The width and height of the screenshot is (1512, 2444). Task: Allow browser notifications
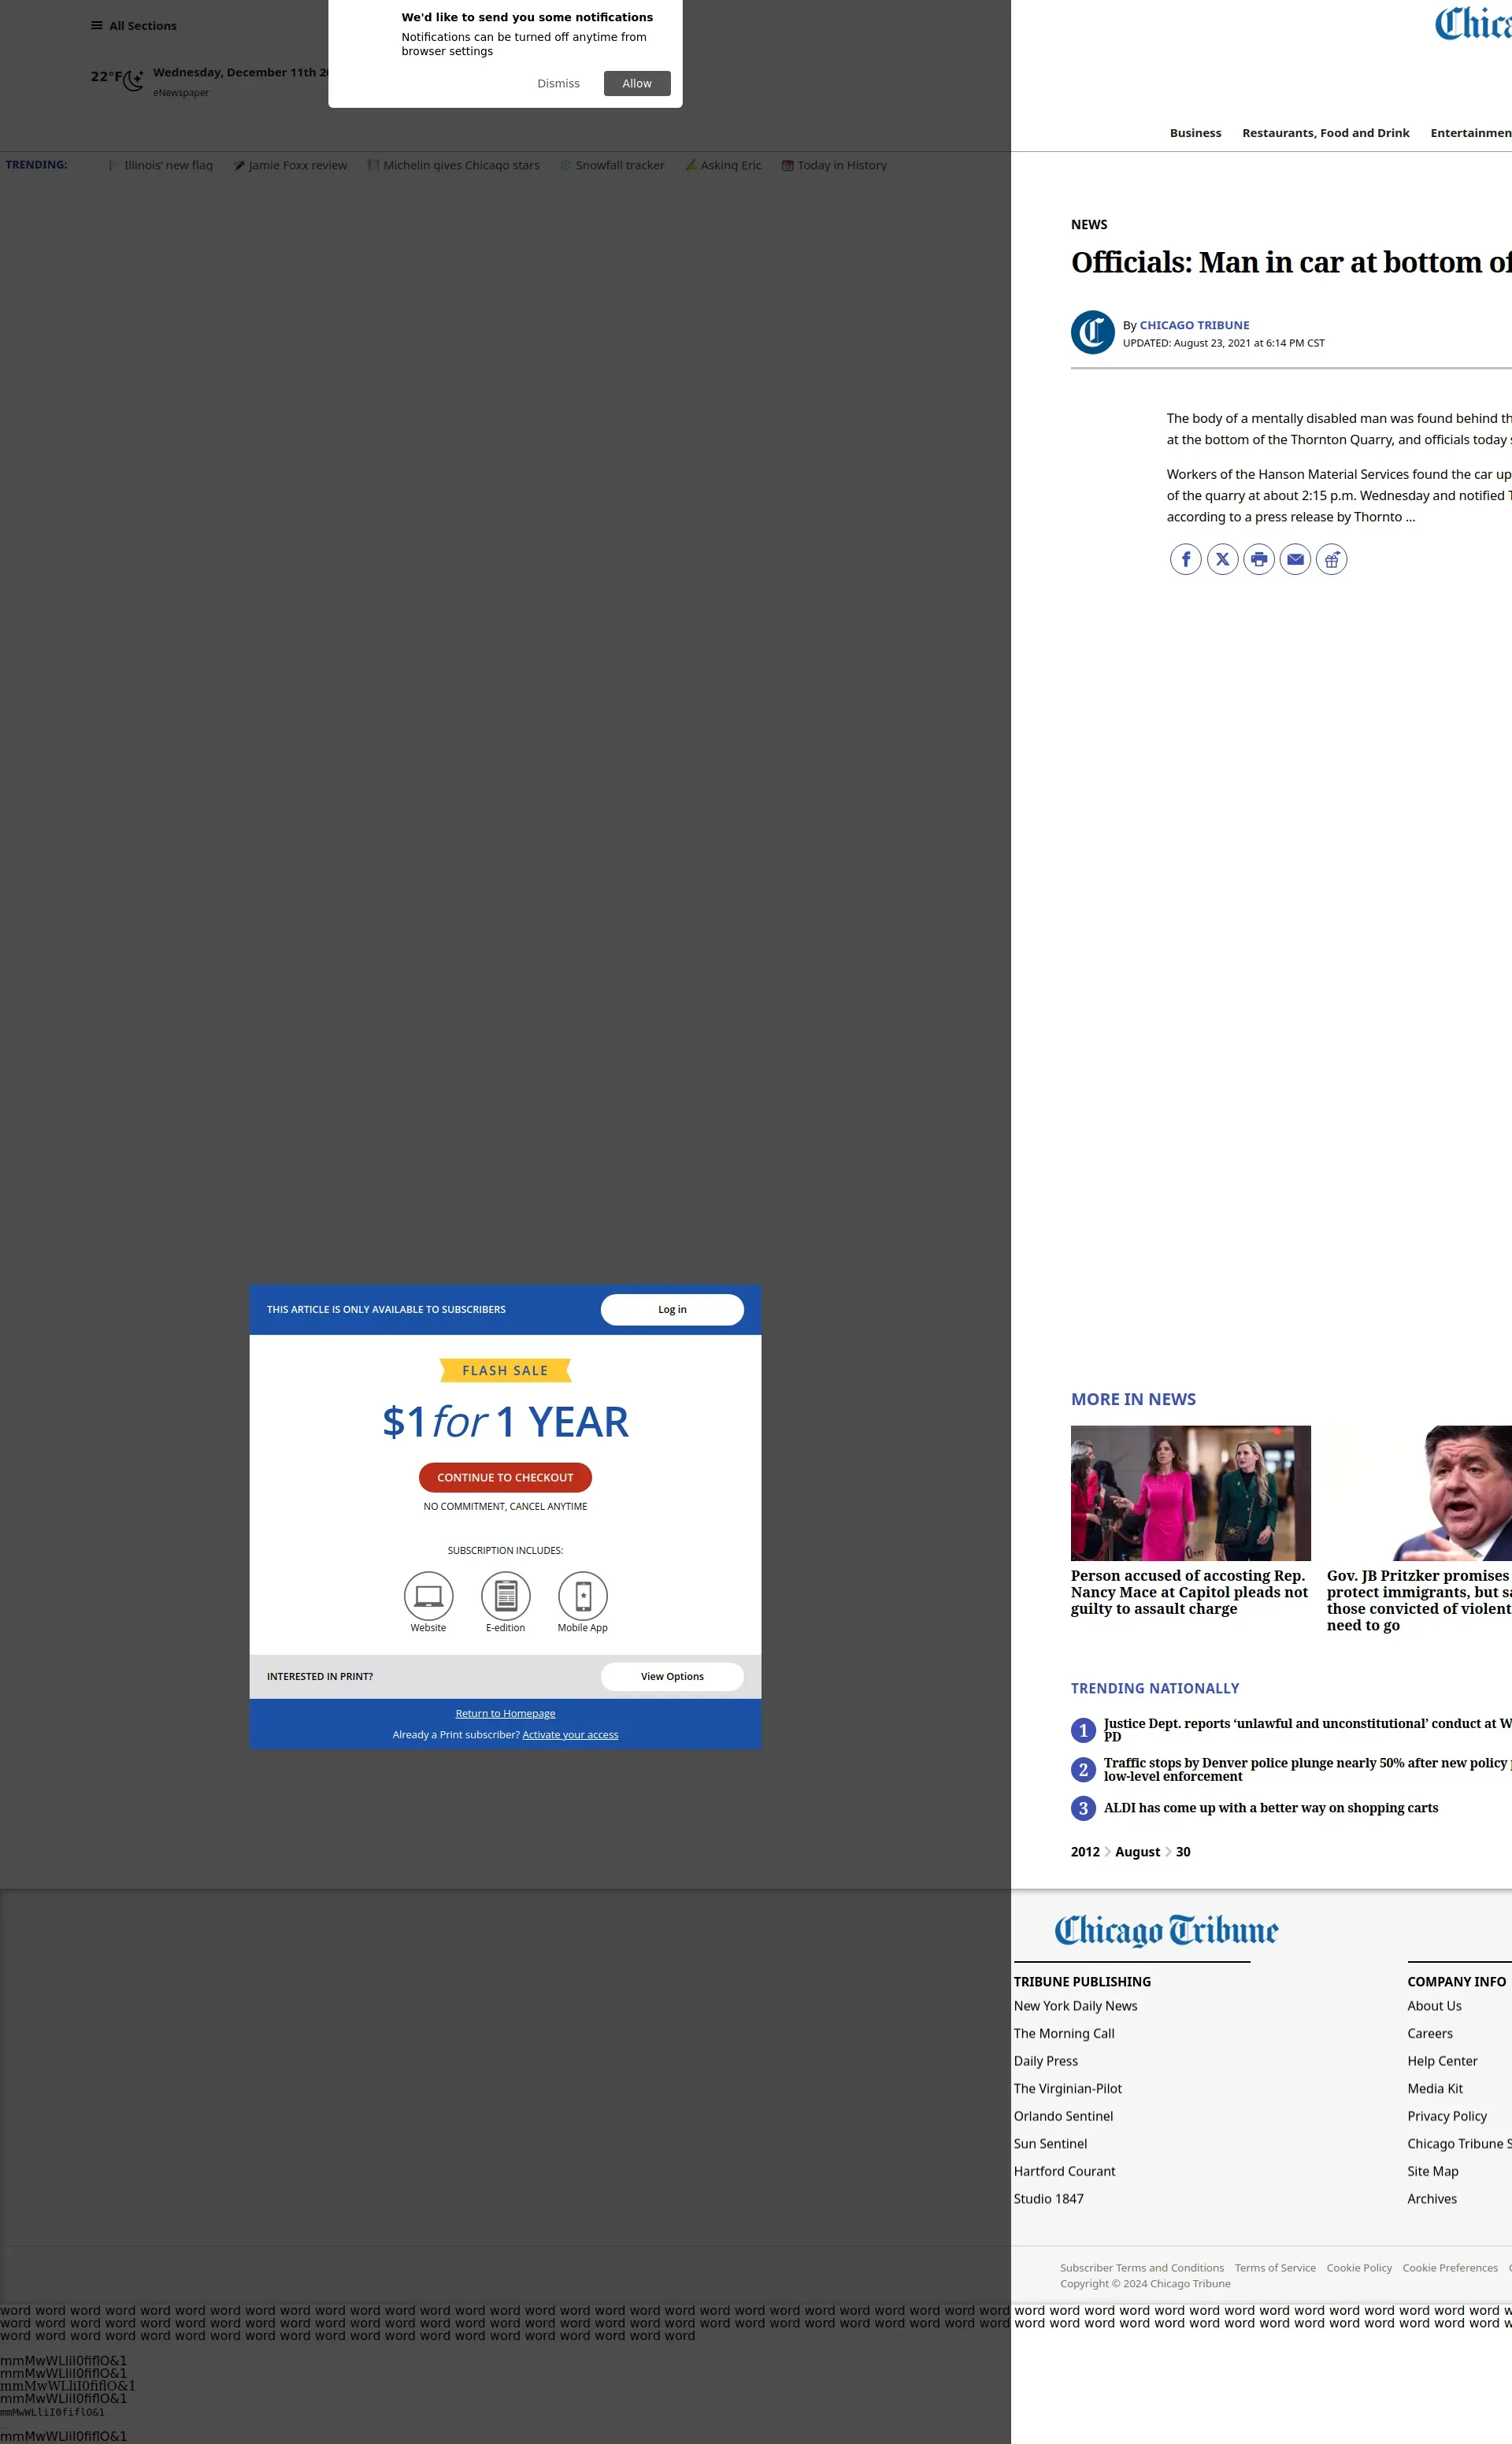636,84
